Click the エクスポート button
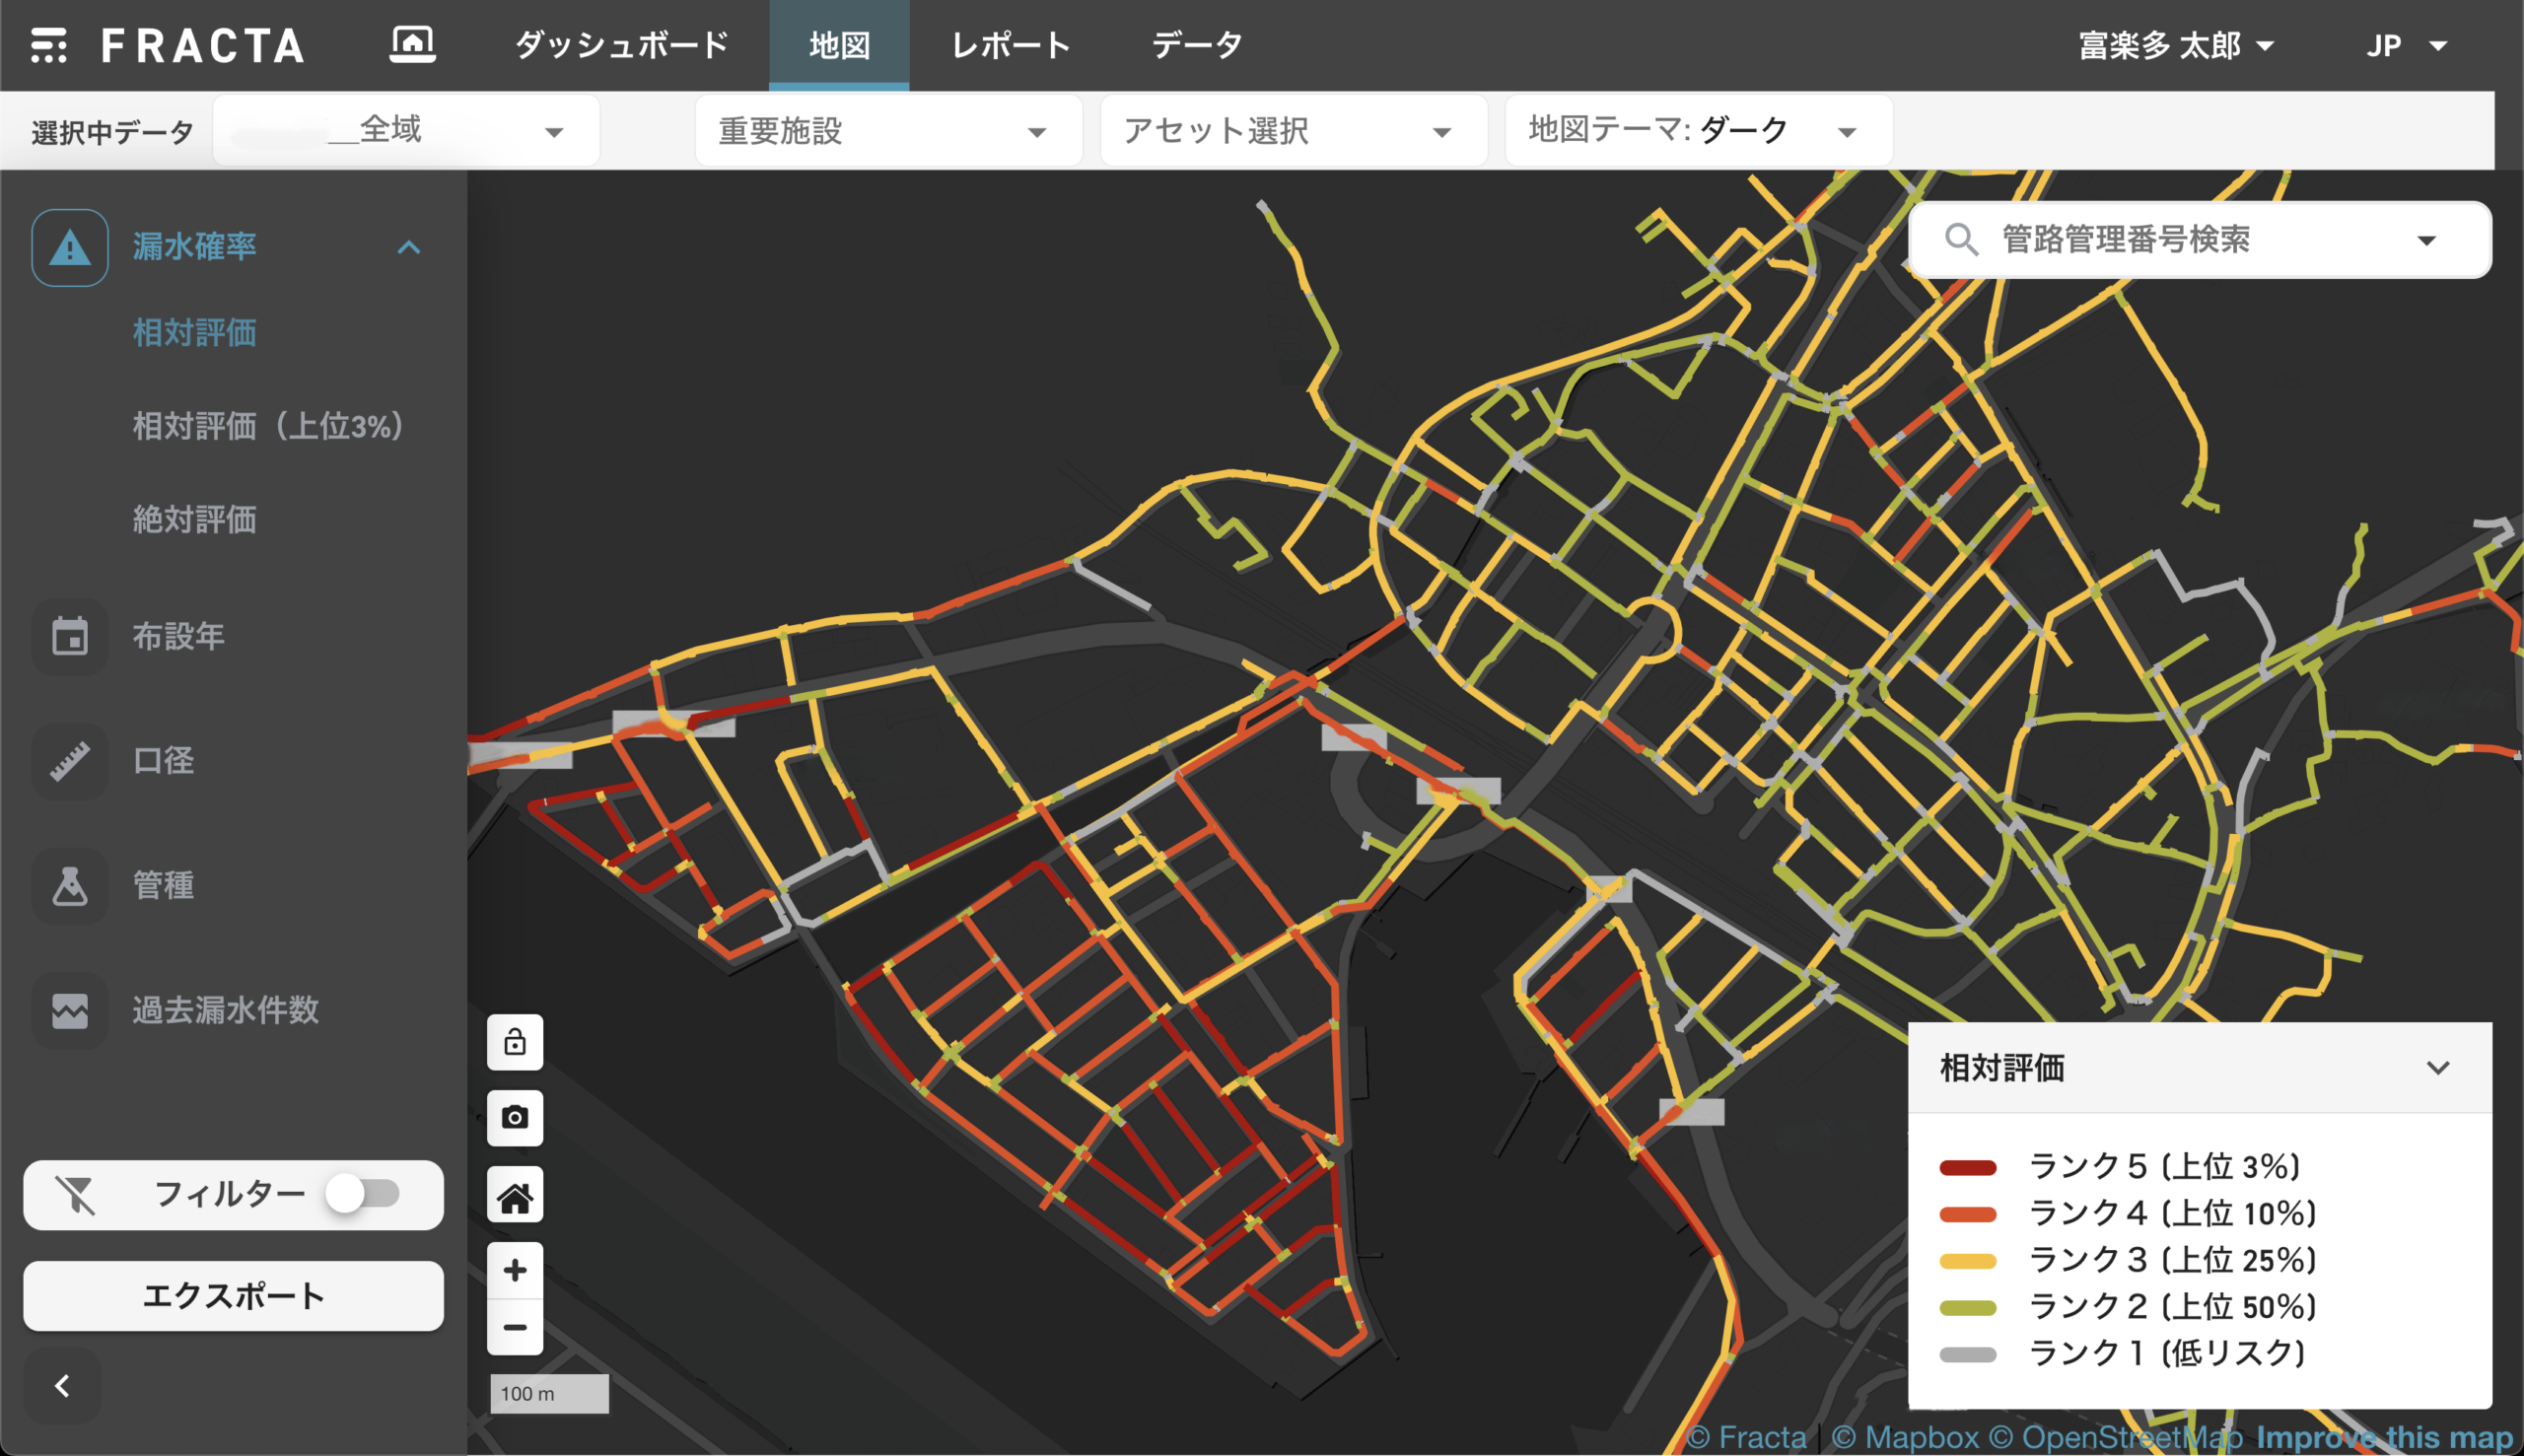2524x1456 pixels. (233, 1296)
